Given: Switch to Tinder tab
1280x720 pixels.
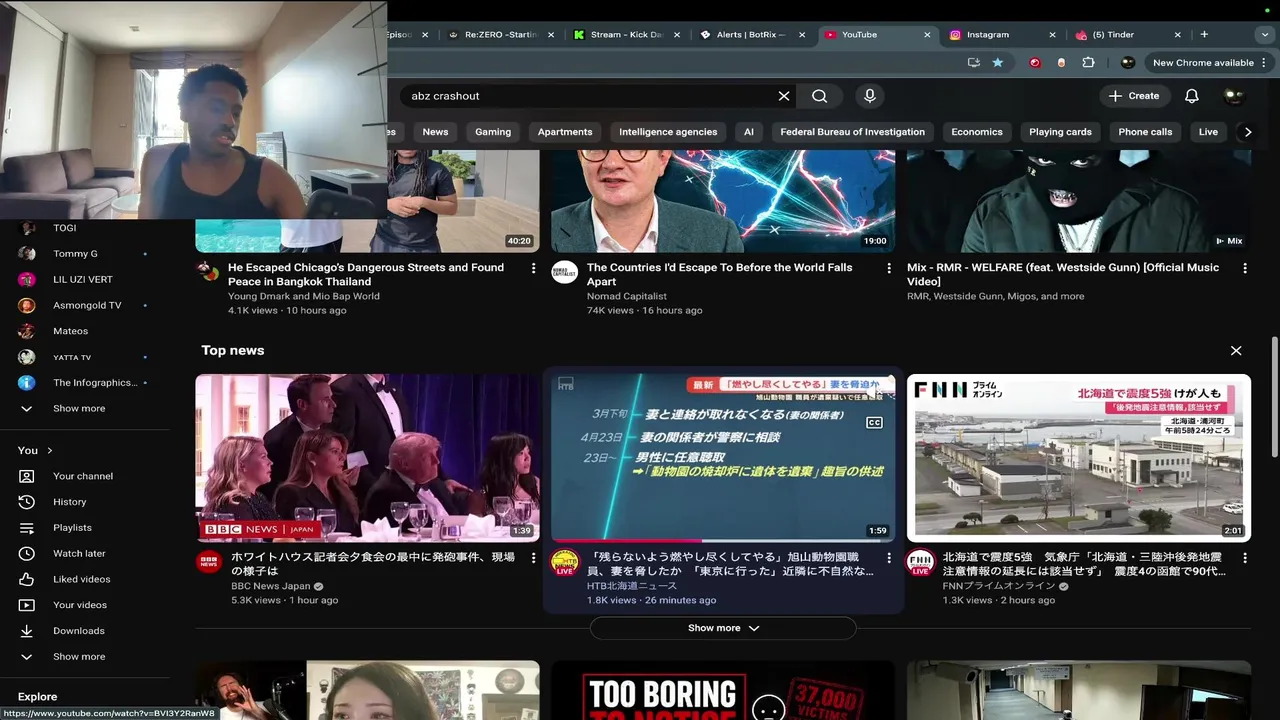Looking at the screenshot, I should [x=1128, y=35].
